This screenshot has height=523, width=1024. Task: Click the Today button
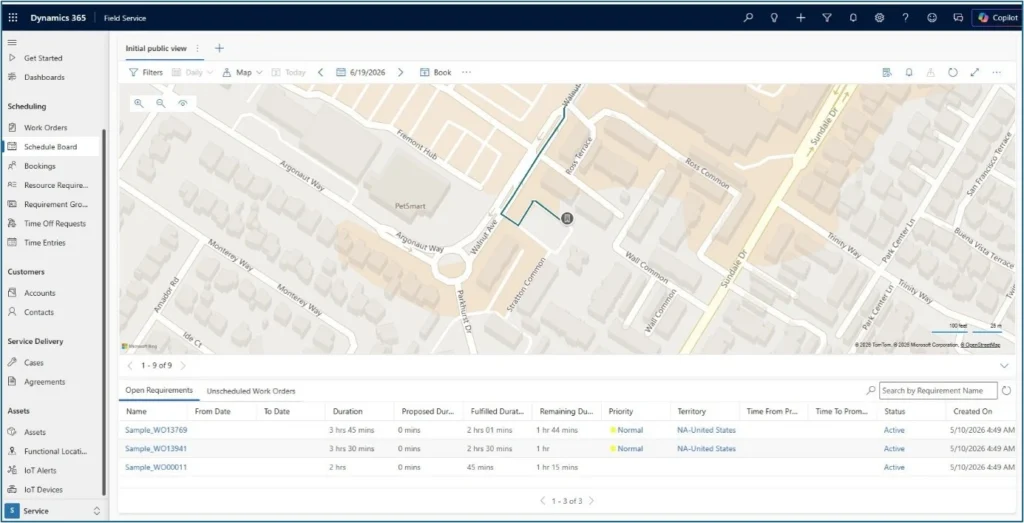point(289,72)
